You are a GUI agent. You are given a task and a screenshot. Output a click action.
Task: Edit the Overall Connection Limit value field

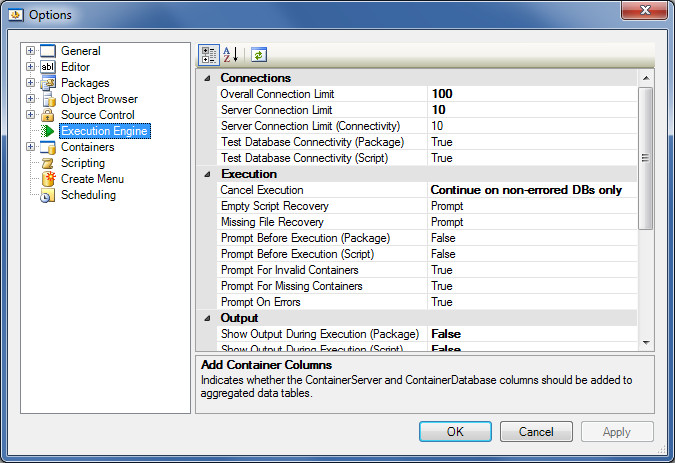(530, 94)
